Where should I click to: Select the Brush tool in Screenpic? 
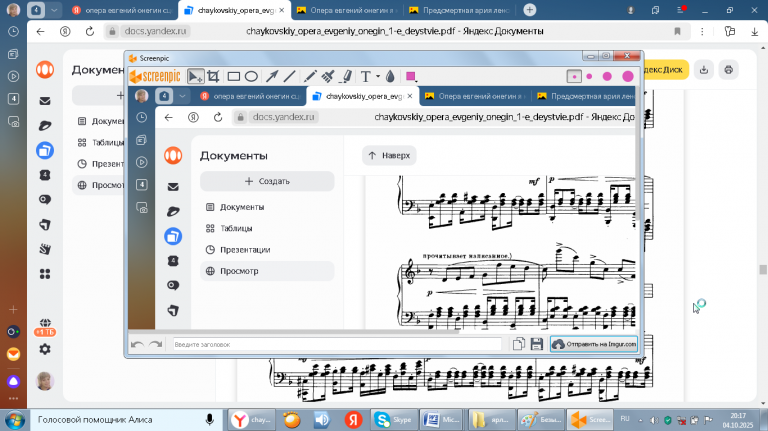click(x=328, y=76)
